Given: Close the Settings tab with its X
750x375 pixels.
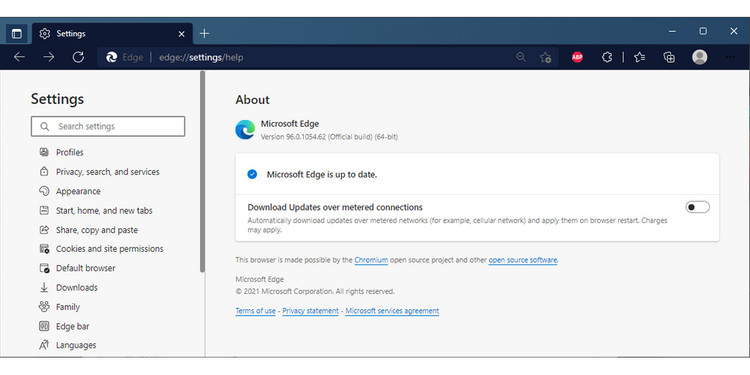Looking at the screenshot, I should tap(181, 34).
